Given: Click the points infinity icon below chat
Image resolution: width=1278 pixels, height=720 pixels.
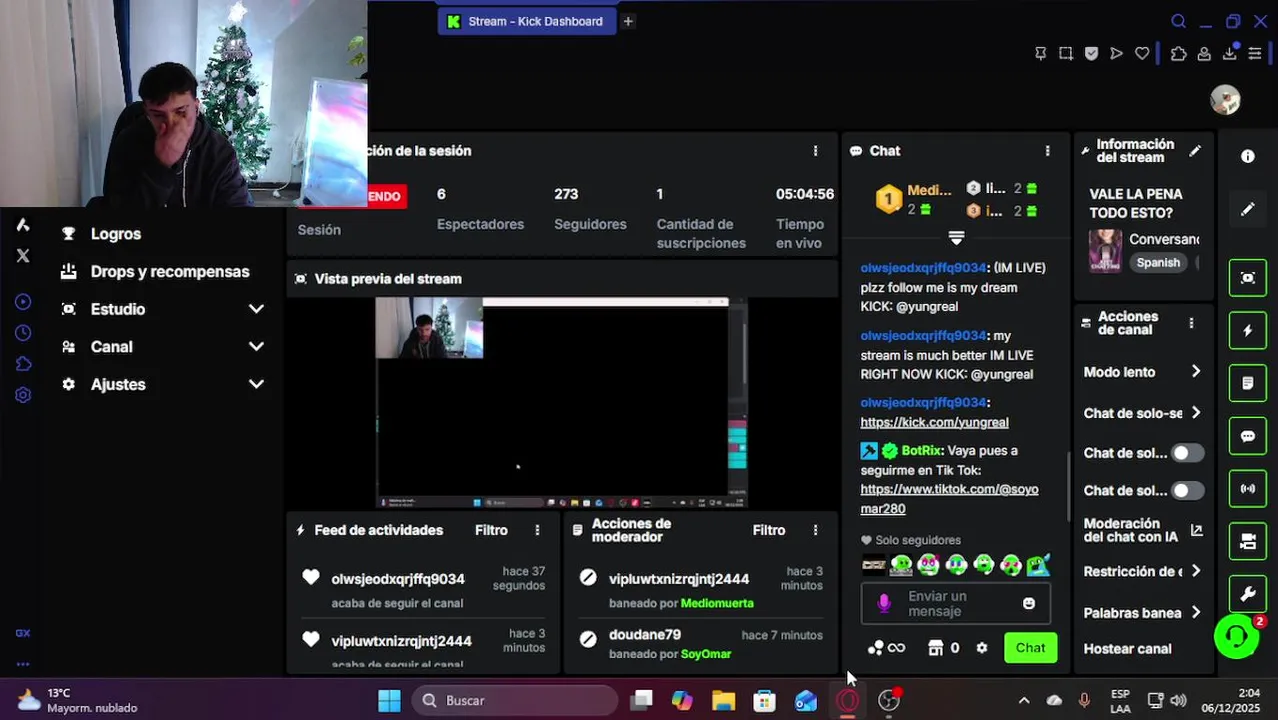Looking at the screenshot, I should tap(887, 648).
